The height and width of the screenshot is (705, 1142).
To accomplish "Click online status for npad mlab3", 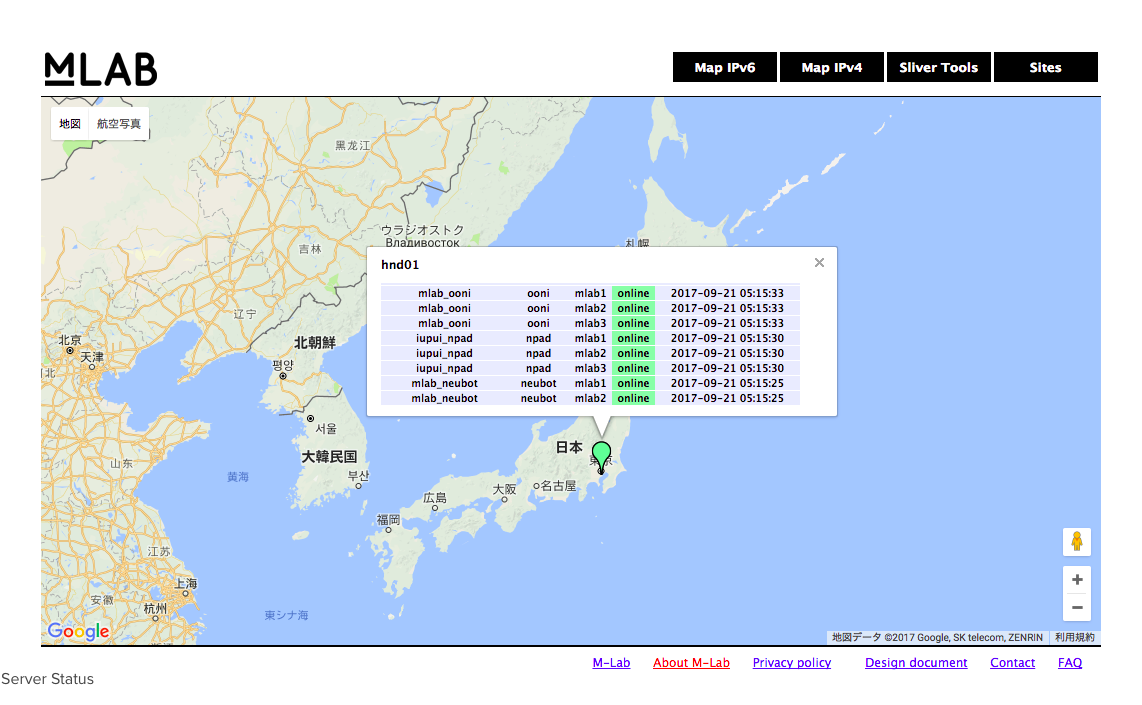I will 633,369.
